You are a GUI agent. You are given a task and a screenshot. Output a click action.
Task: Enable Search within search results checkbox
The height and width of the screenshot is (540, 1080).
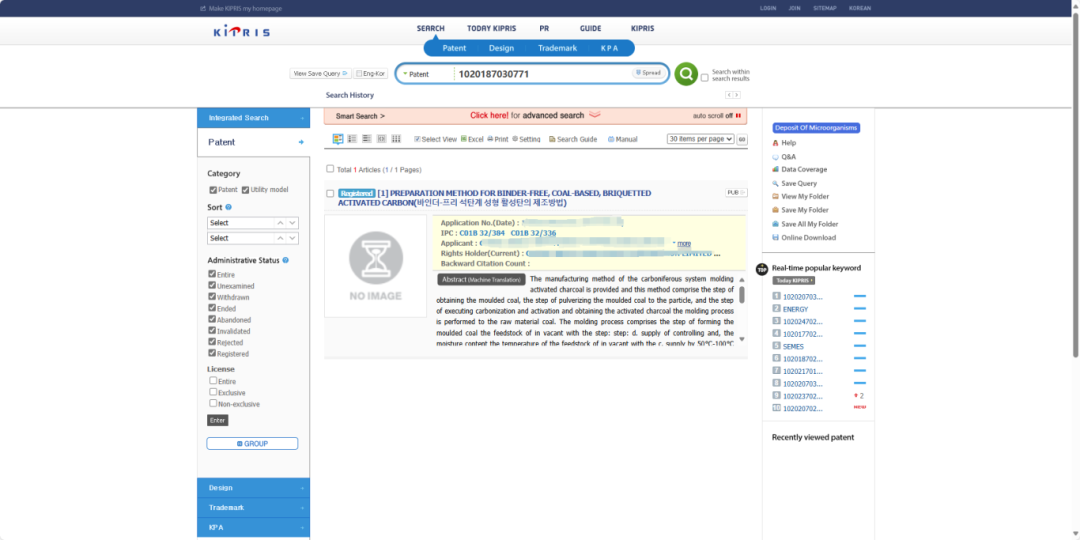(705, 78)
